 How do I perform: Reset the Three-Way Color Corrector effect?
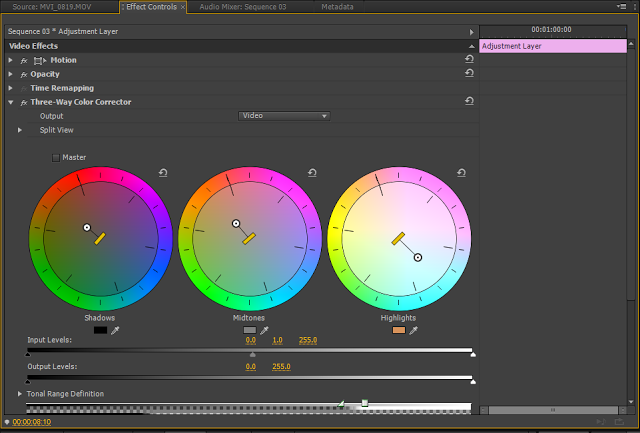point(469,101)
